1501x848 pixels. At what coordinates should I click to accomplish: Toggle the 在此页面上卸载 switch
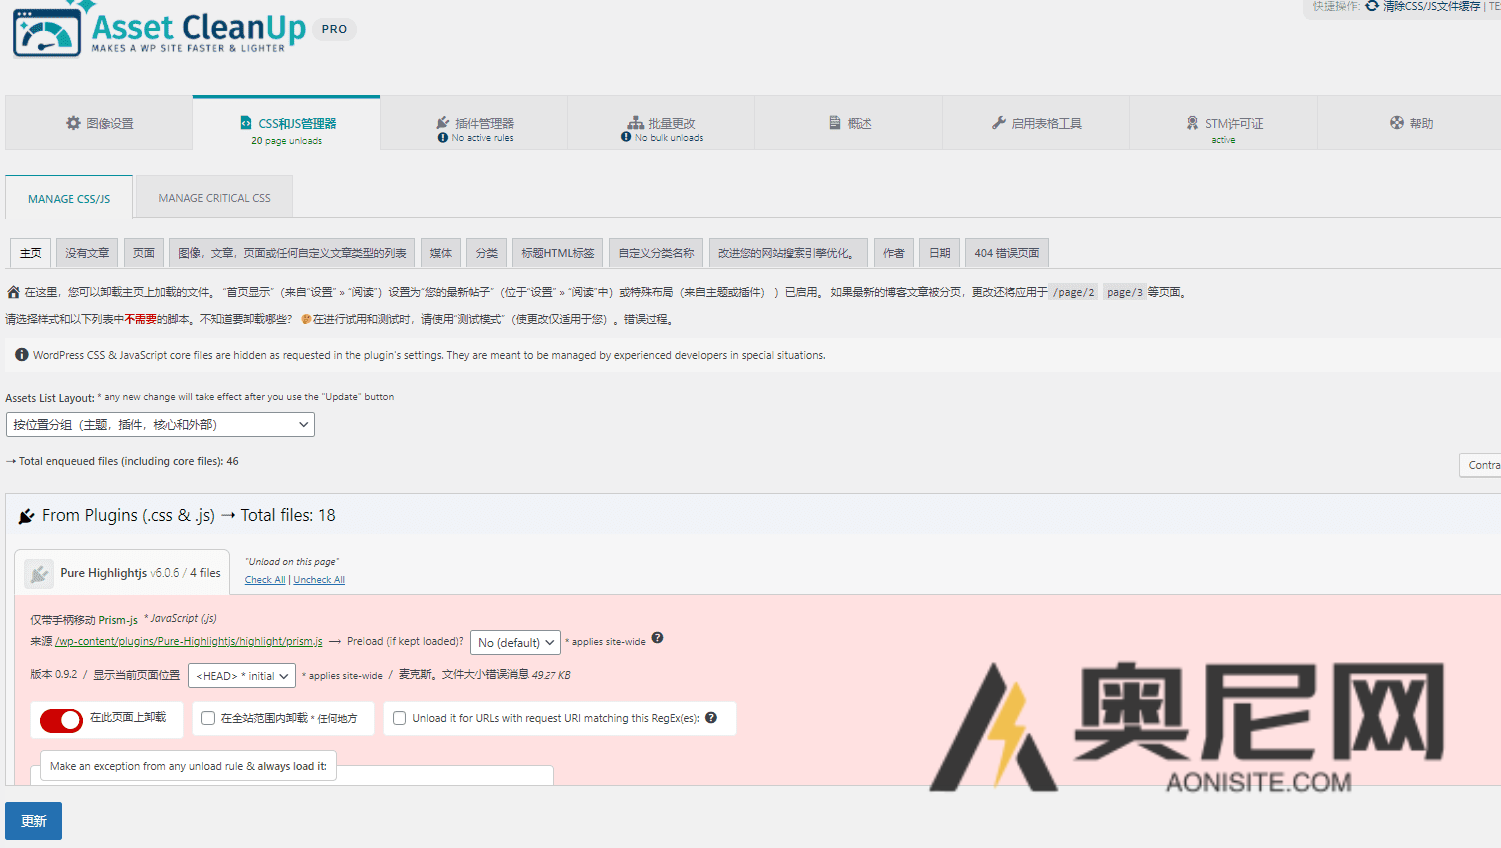click(x=61, y=720)
